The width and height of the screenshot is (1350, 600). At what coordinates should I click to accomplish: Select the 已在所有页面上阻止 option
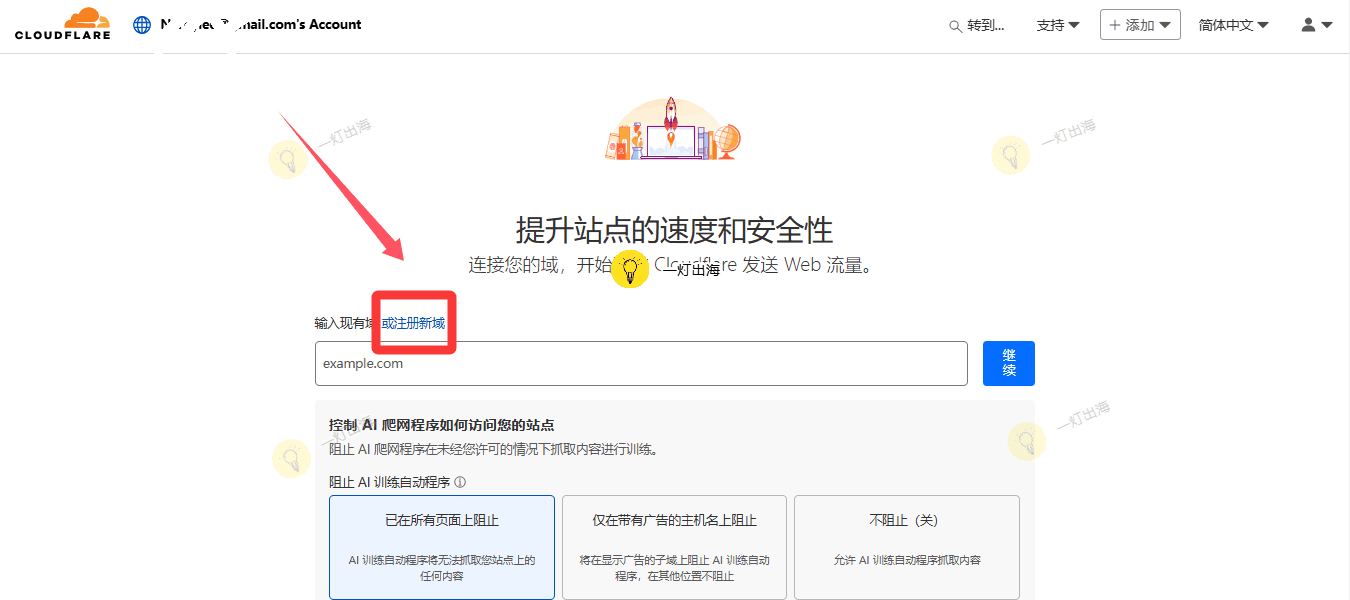tap(441, 546)
